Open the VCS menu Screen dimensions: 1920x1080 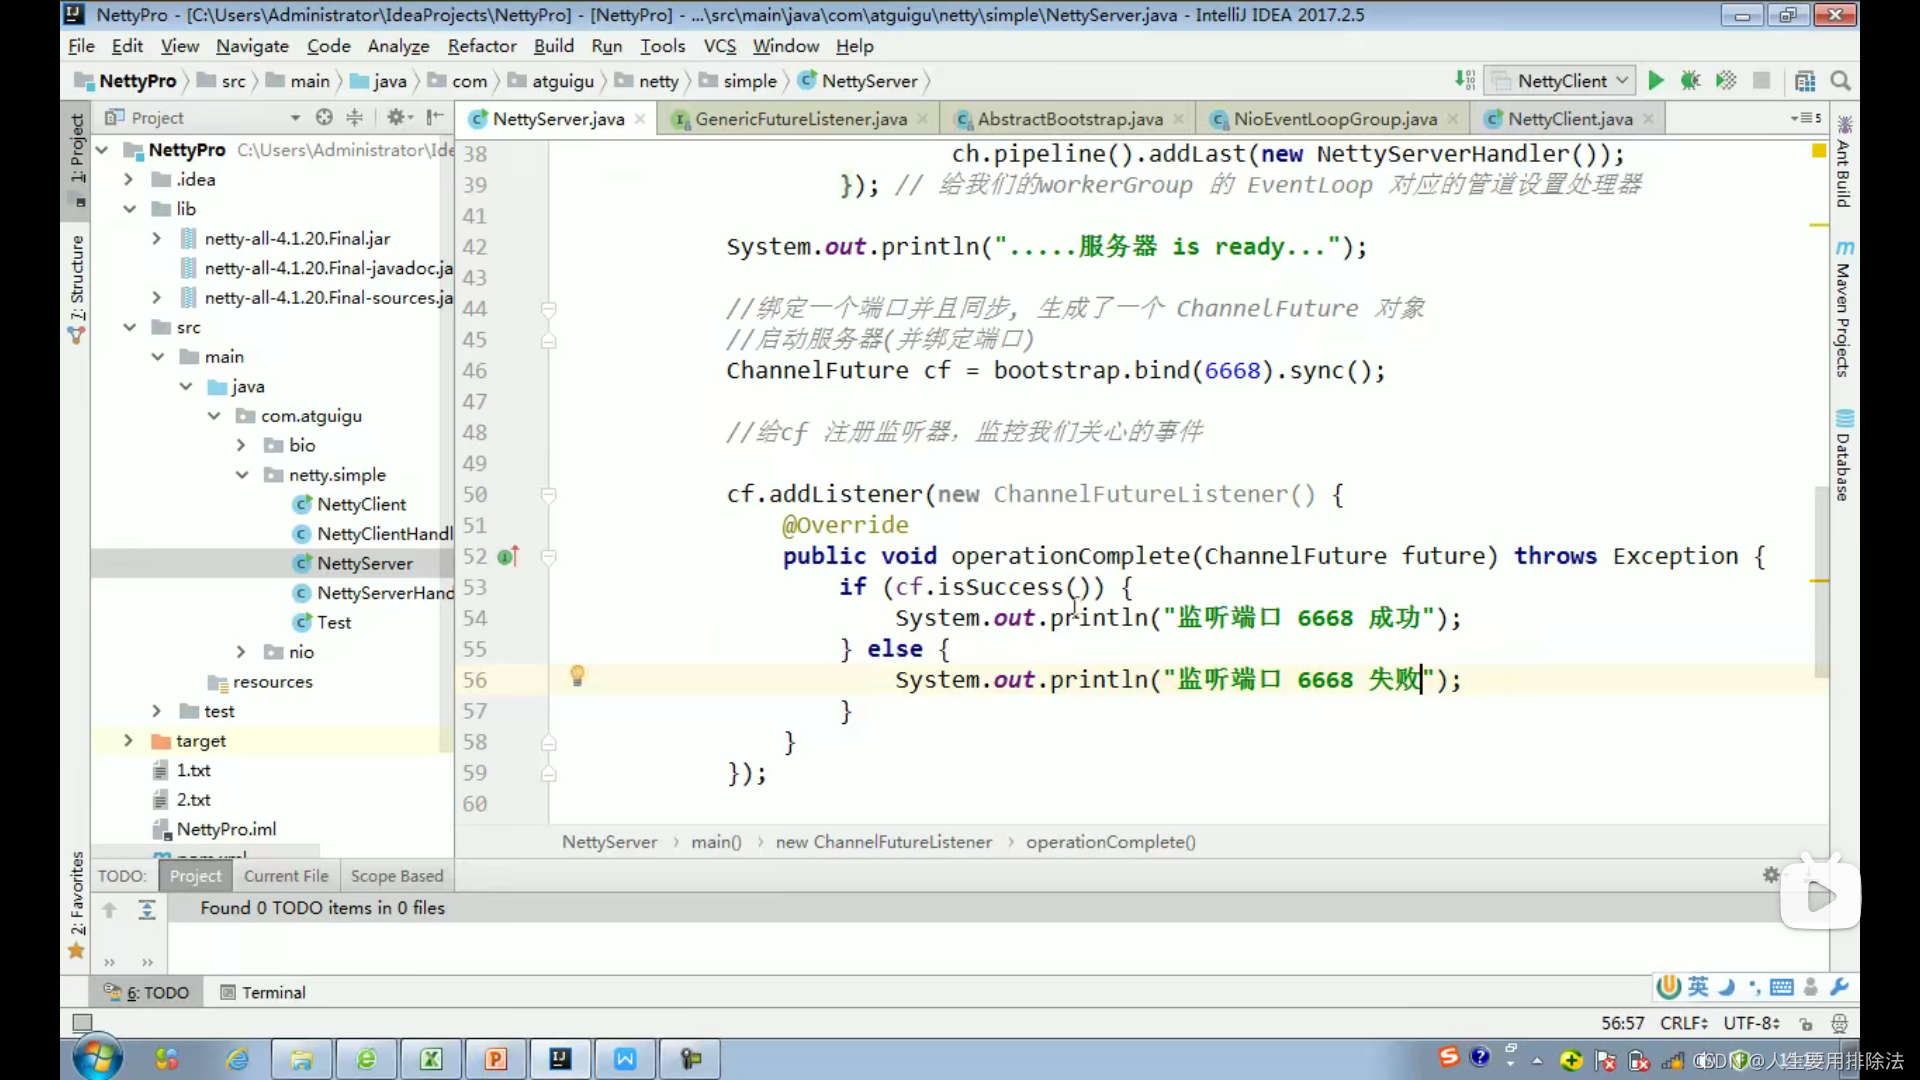[719, 46]
